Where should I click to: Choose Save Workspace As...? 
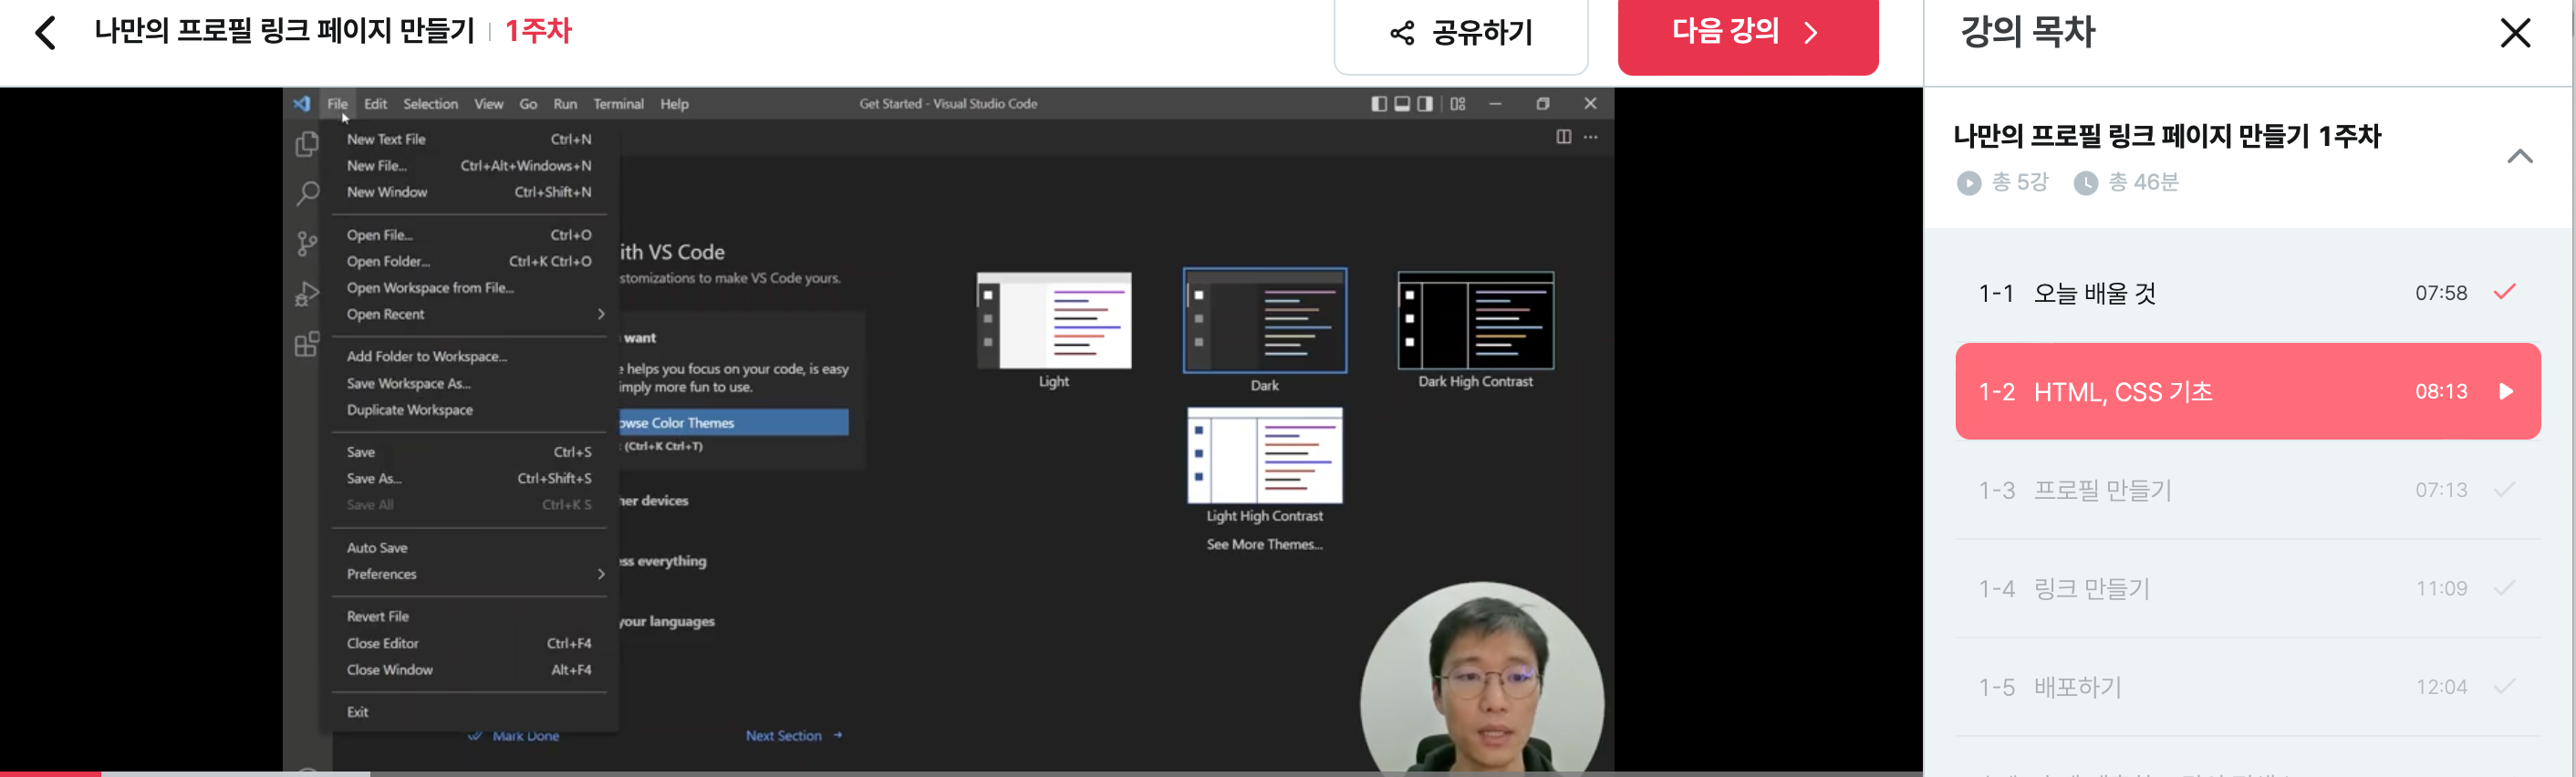[469, 383]
